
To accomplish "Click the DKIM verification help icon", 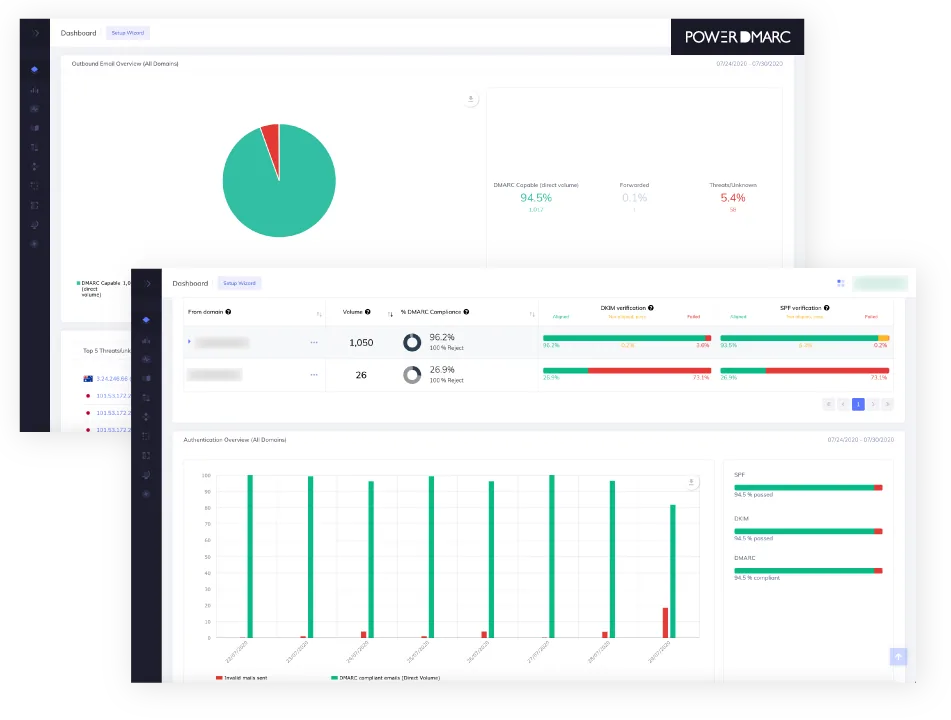I will point(651,308).
